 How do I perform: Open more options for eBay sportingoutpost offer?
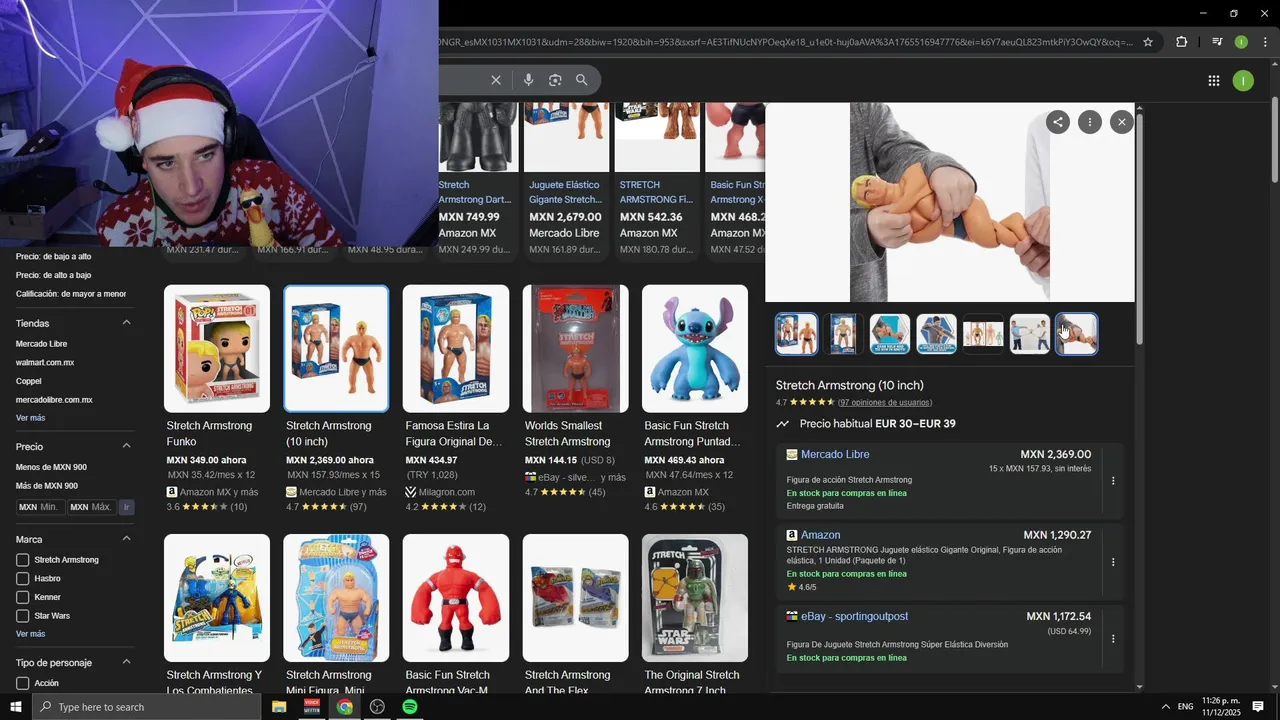tap(1113, 639)
